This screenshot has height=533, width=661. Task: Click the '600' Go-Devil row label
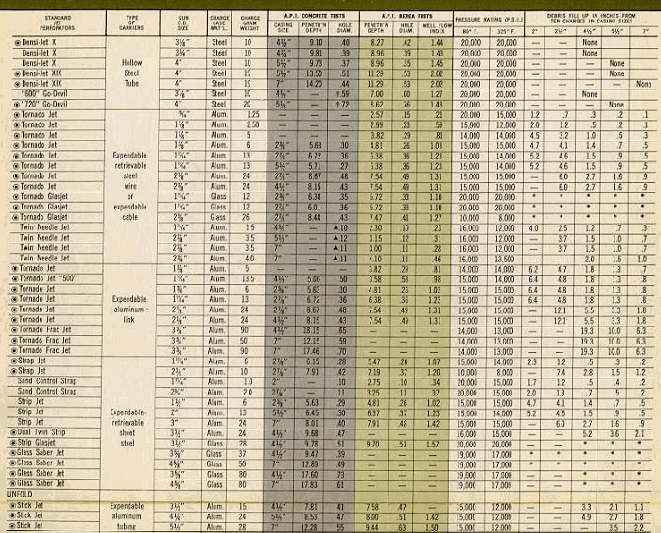pos(44,94)
